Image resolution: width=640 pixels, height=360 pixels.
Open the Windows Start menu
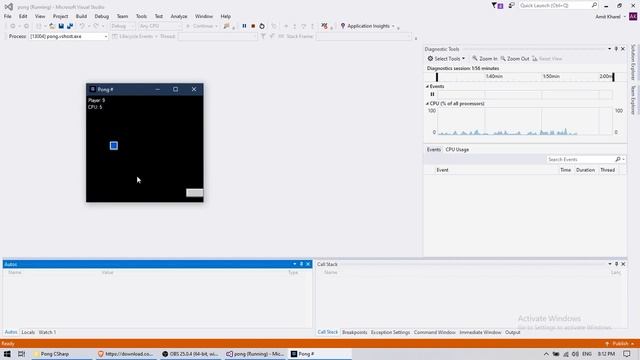7,354
